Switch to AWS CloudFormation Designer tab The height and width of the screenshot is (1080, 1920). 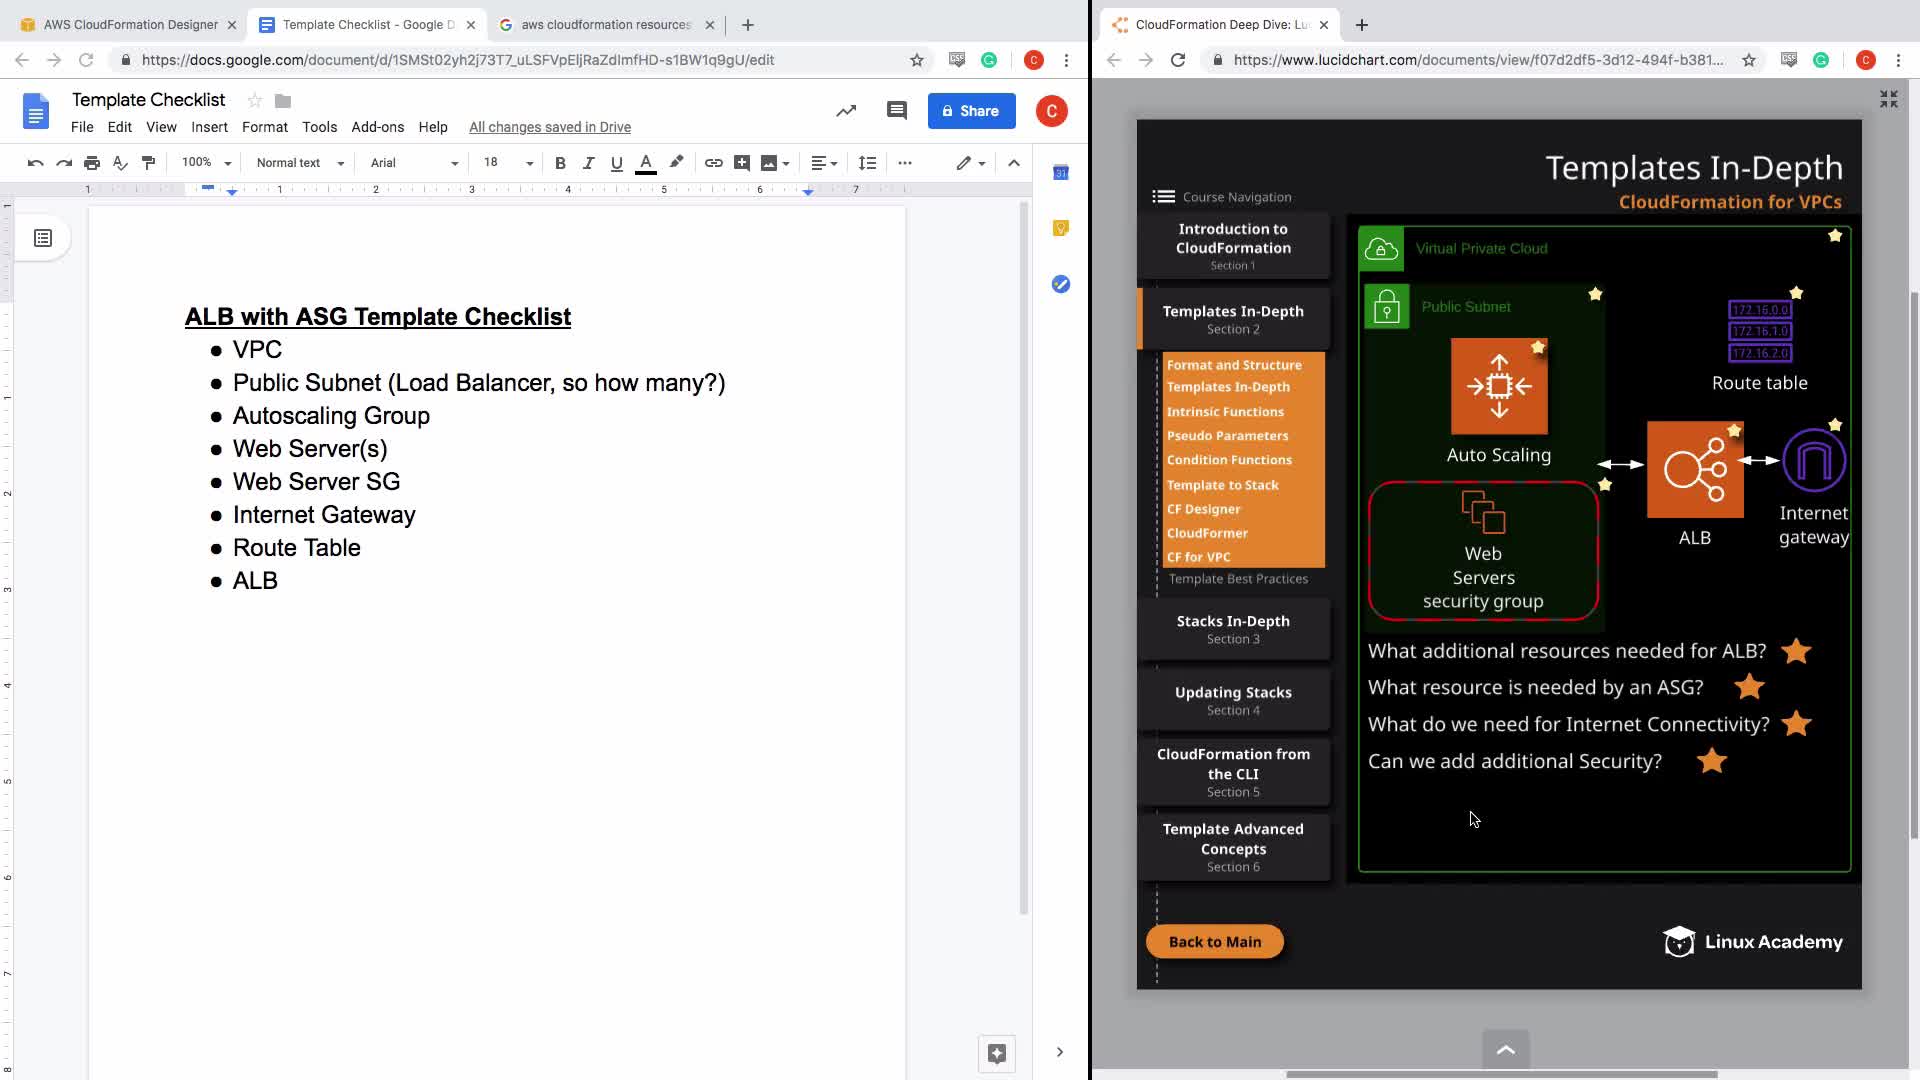pyautogui.click(x=130, y=24)
